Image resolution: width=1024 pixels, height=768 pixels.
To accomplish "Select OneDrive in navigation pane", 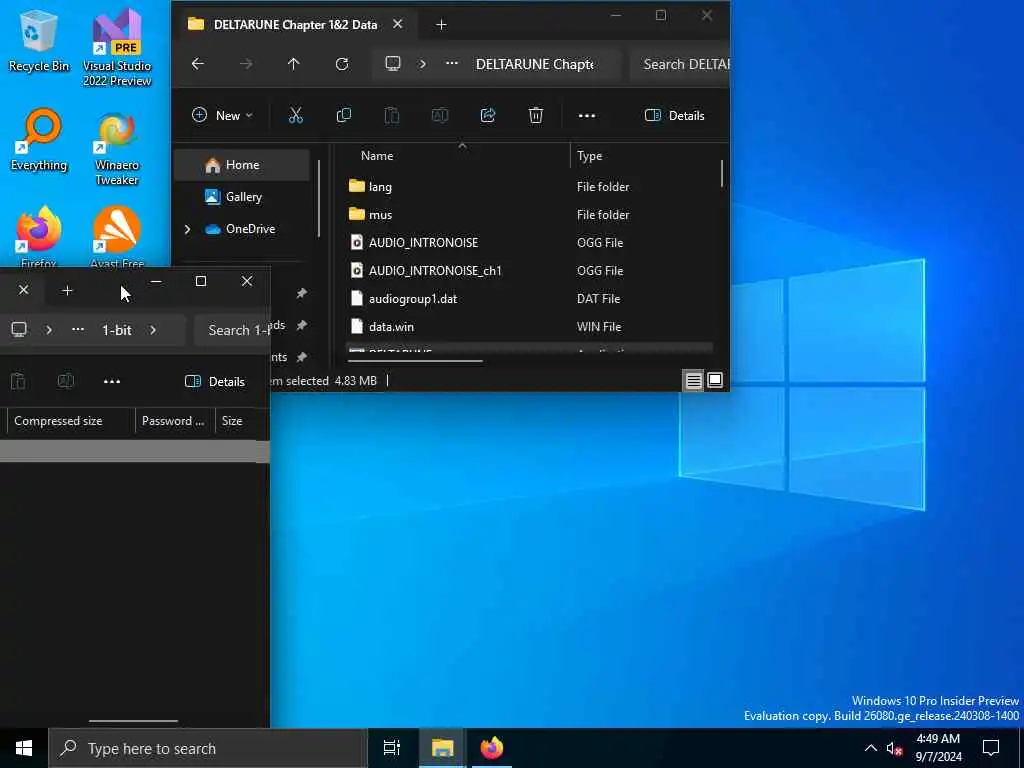I will point(241,229).
